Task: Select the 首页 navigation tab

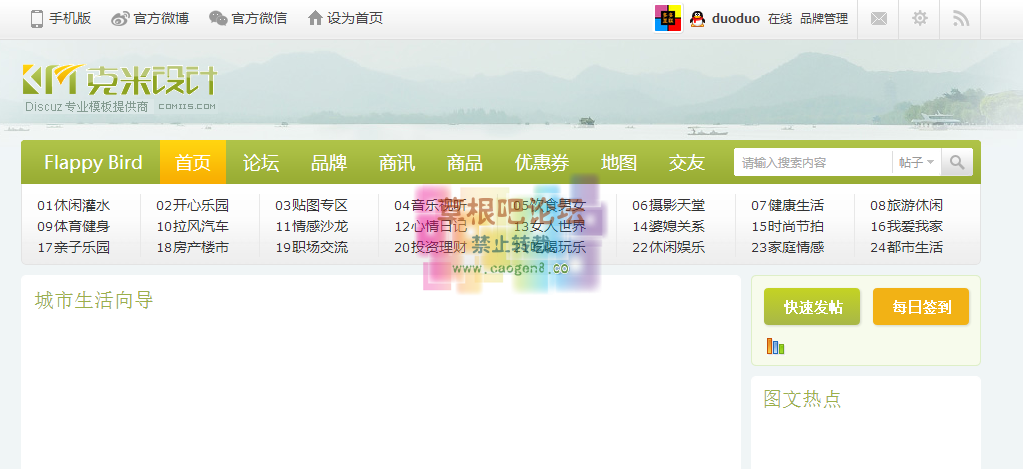Action: tap(193, 162)
